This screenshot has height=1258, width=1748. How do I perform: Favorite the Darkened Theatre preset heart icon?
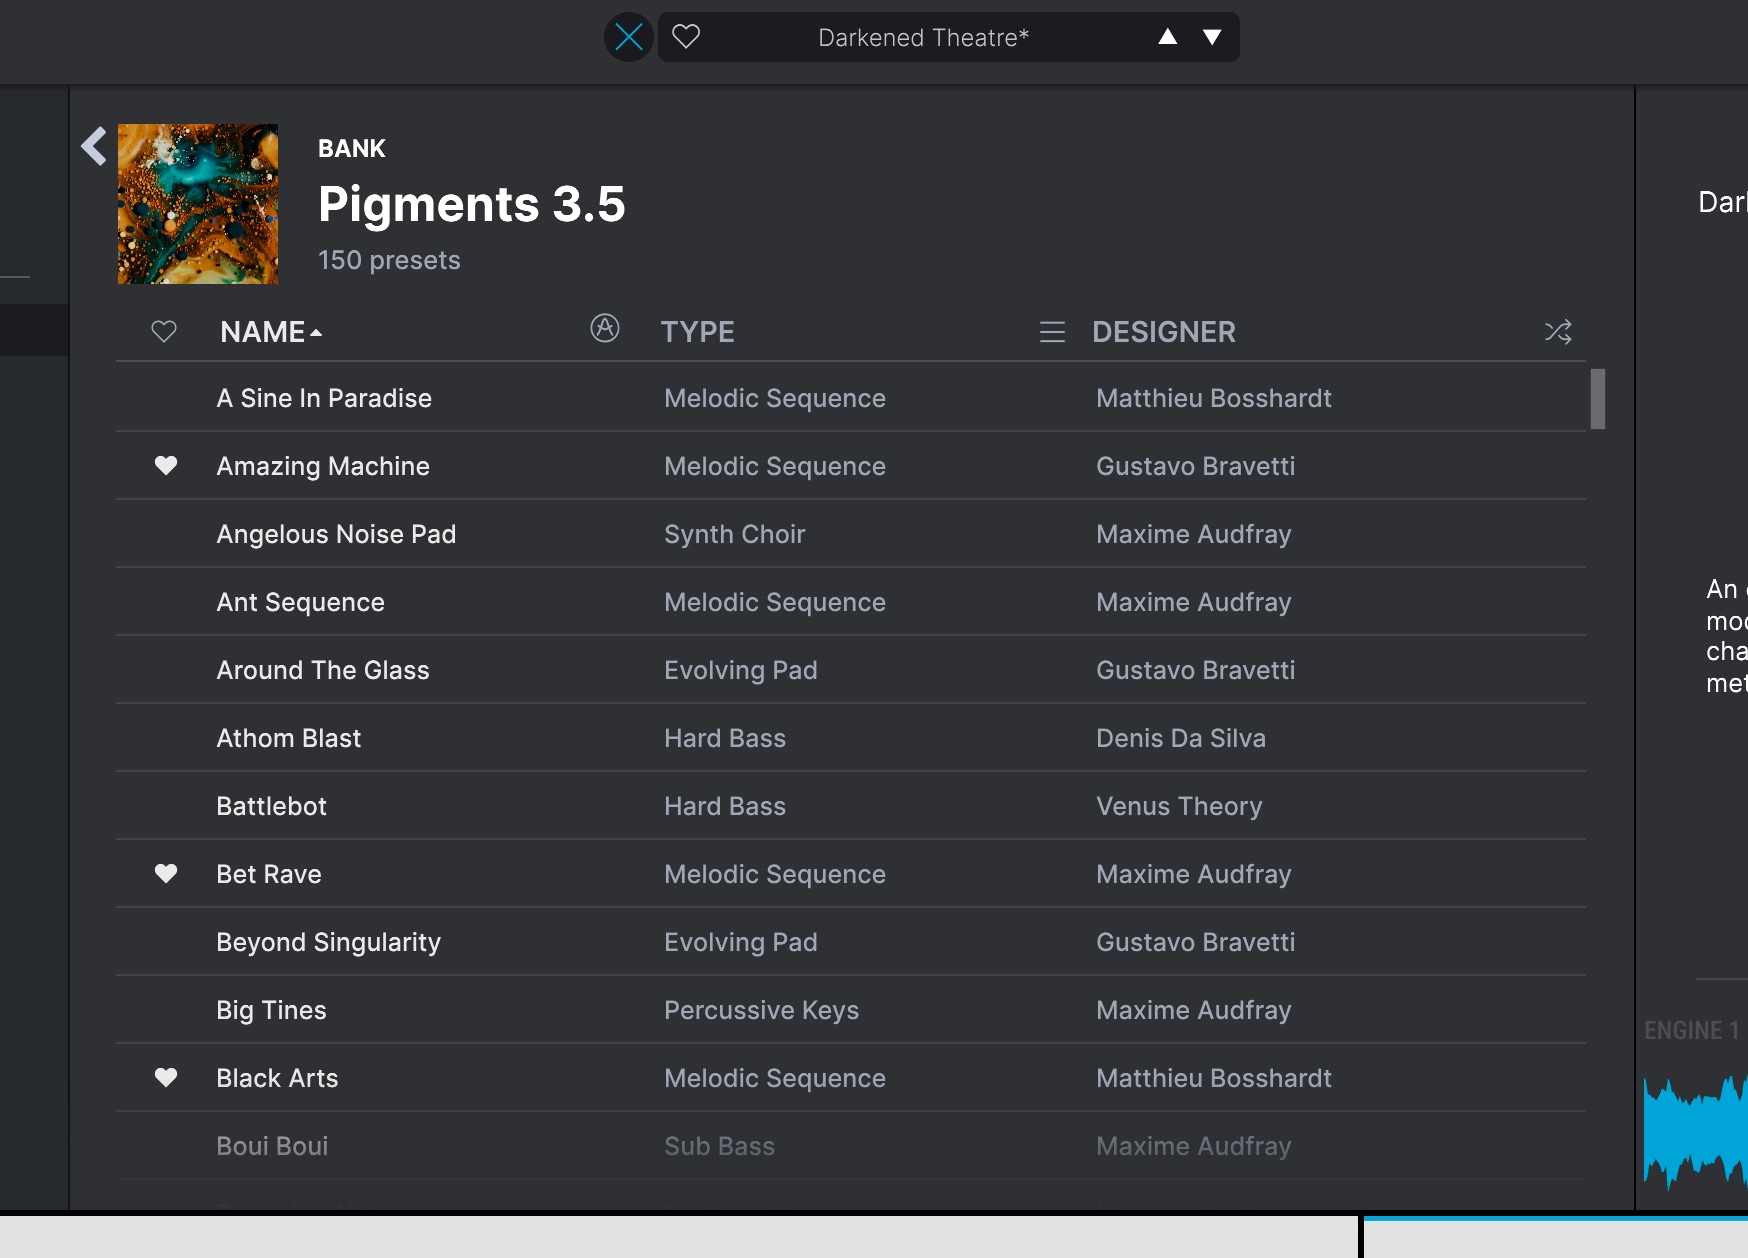[x=686, y=37]
